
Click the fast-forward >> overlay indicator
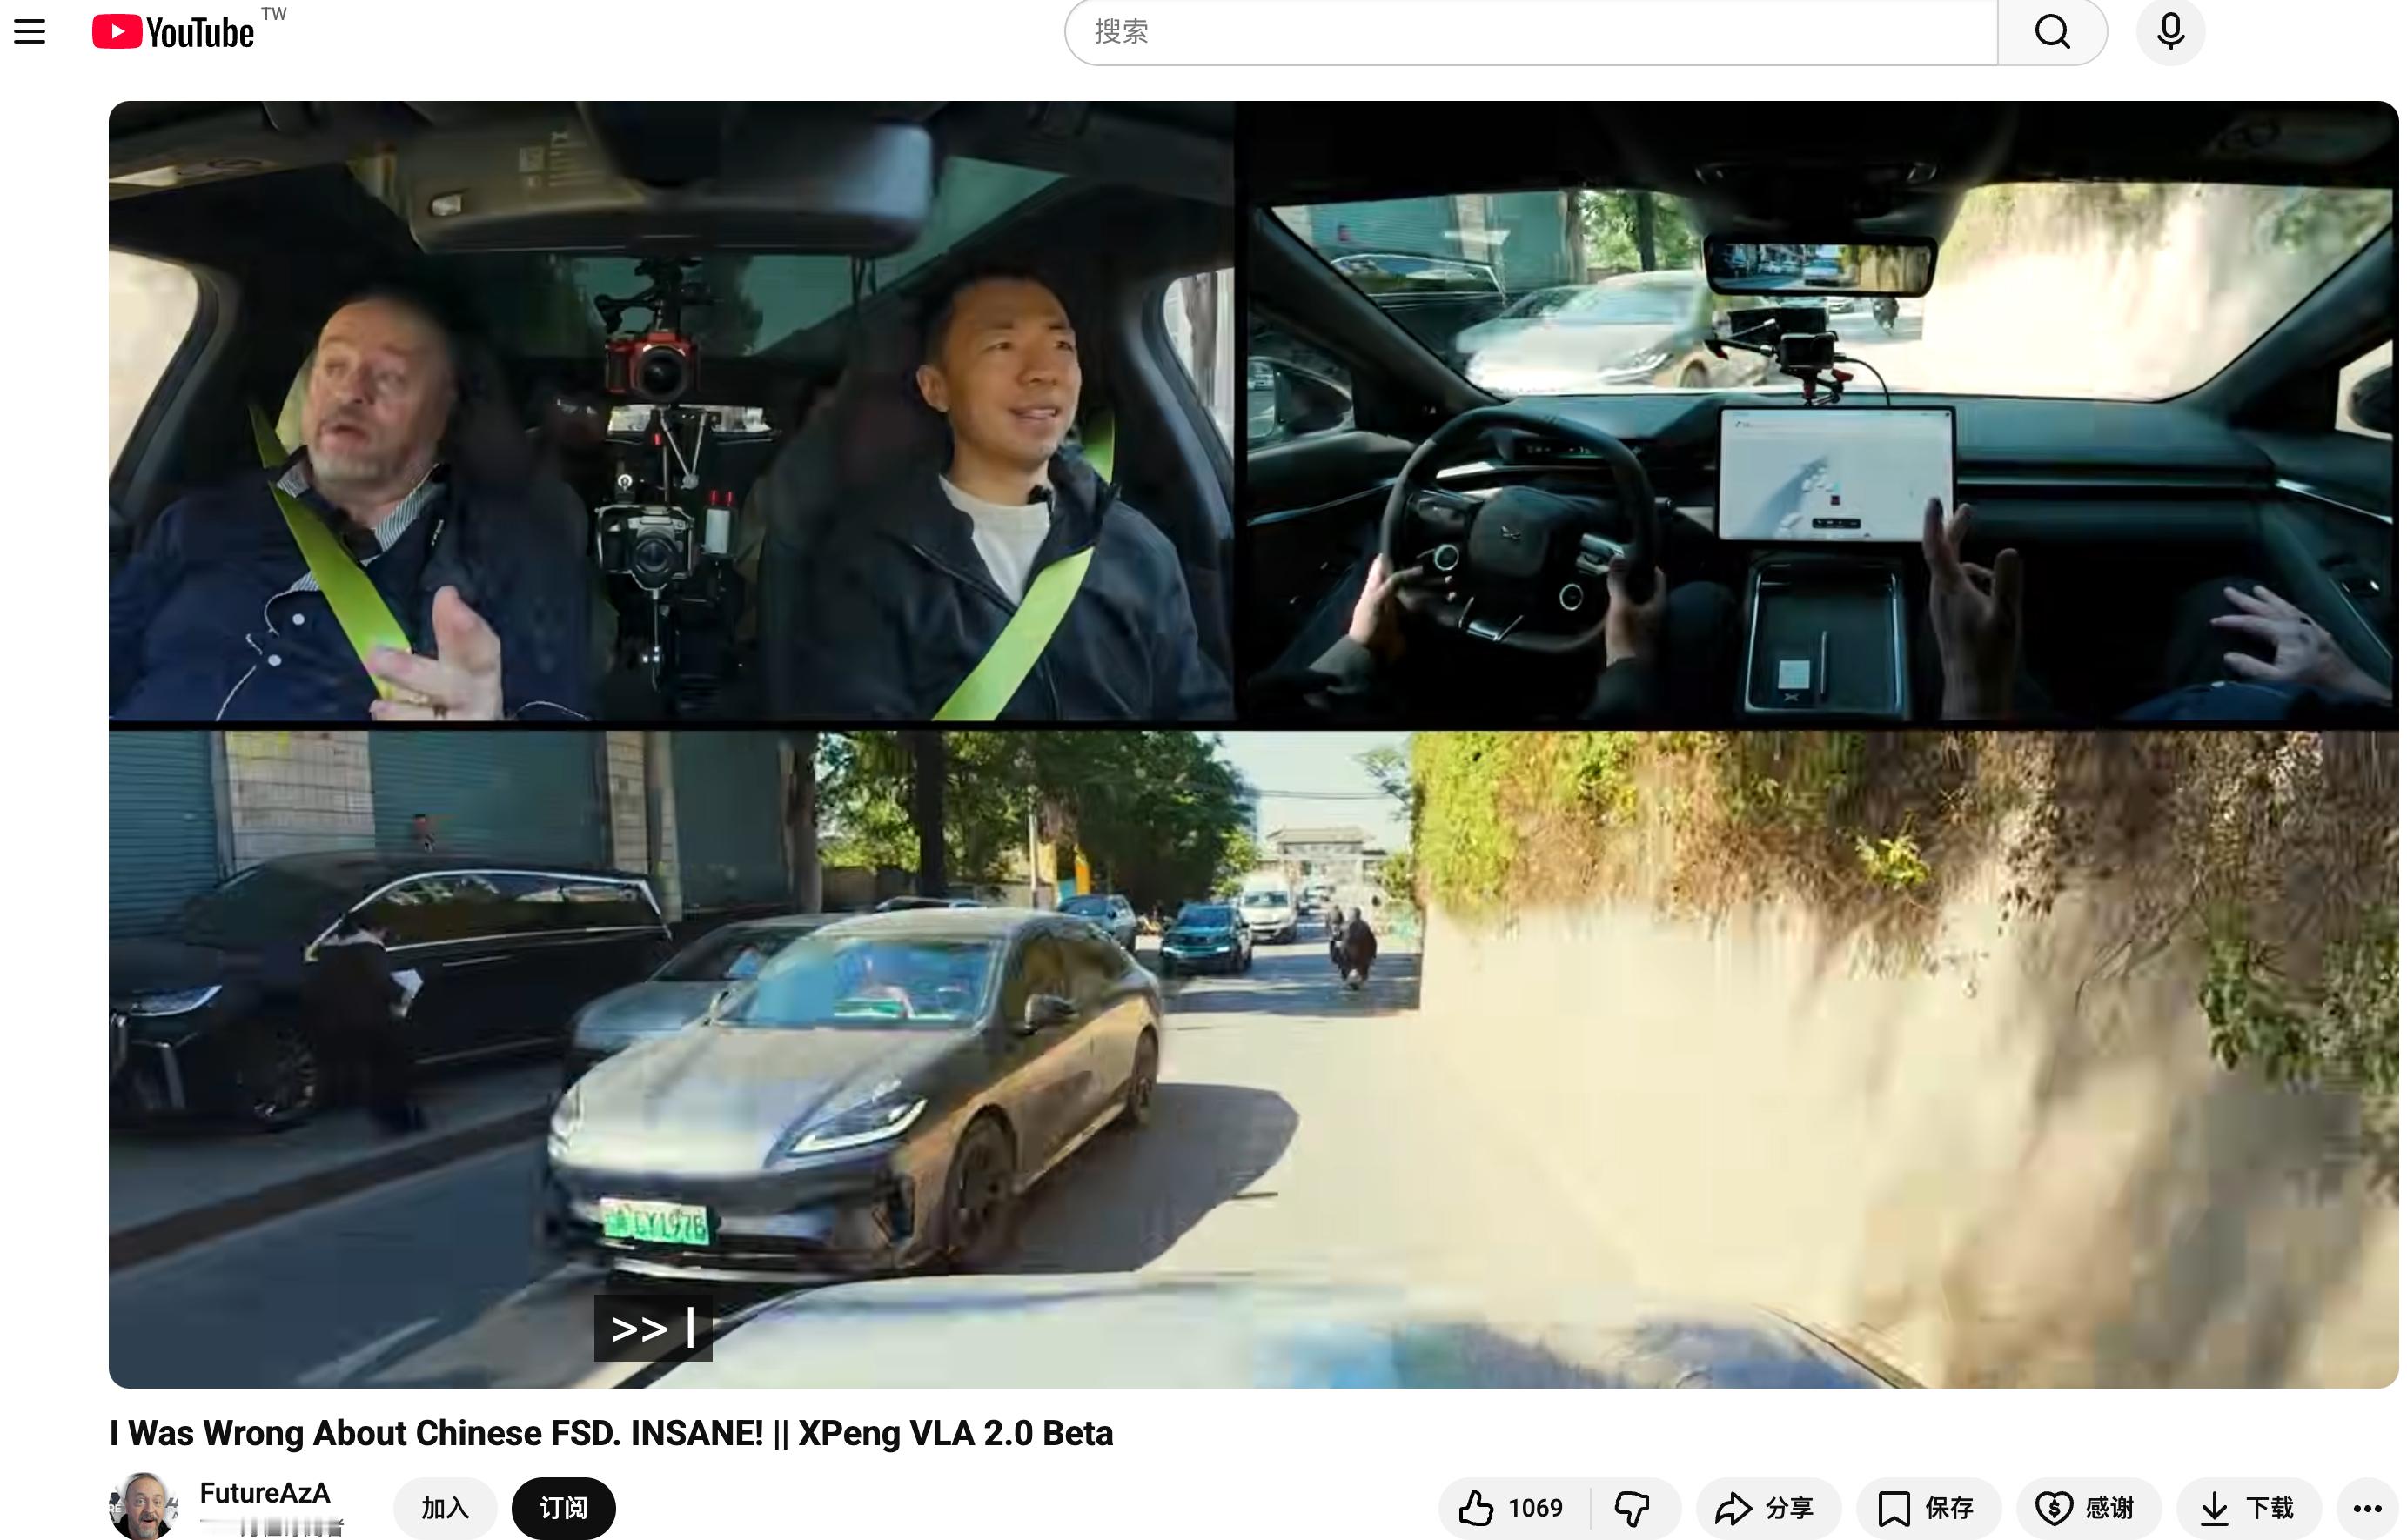click(653, 1328)
